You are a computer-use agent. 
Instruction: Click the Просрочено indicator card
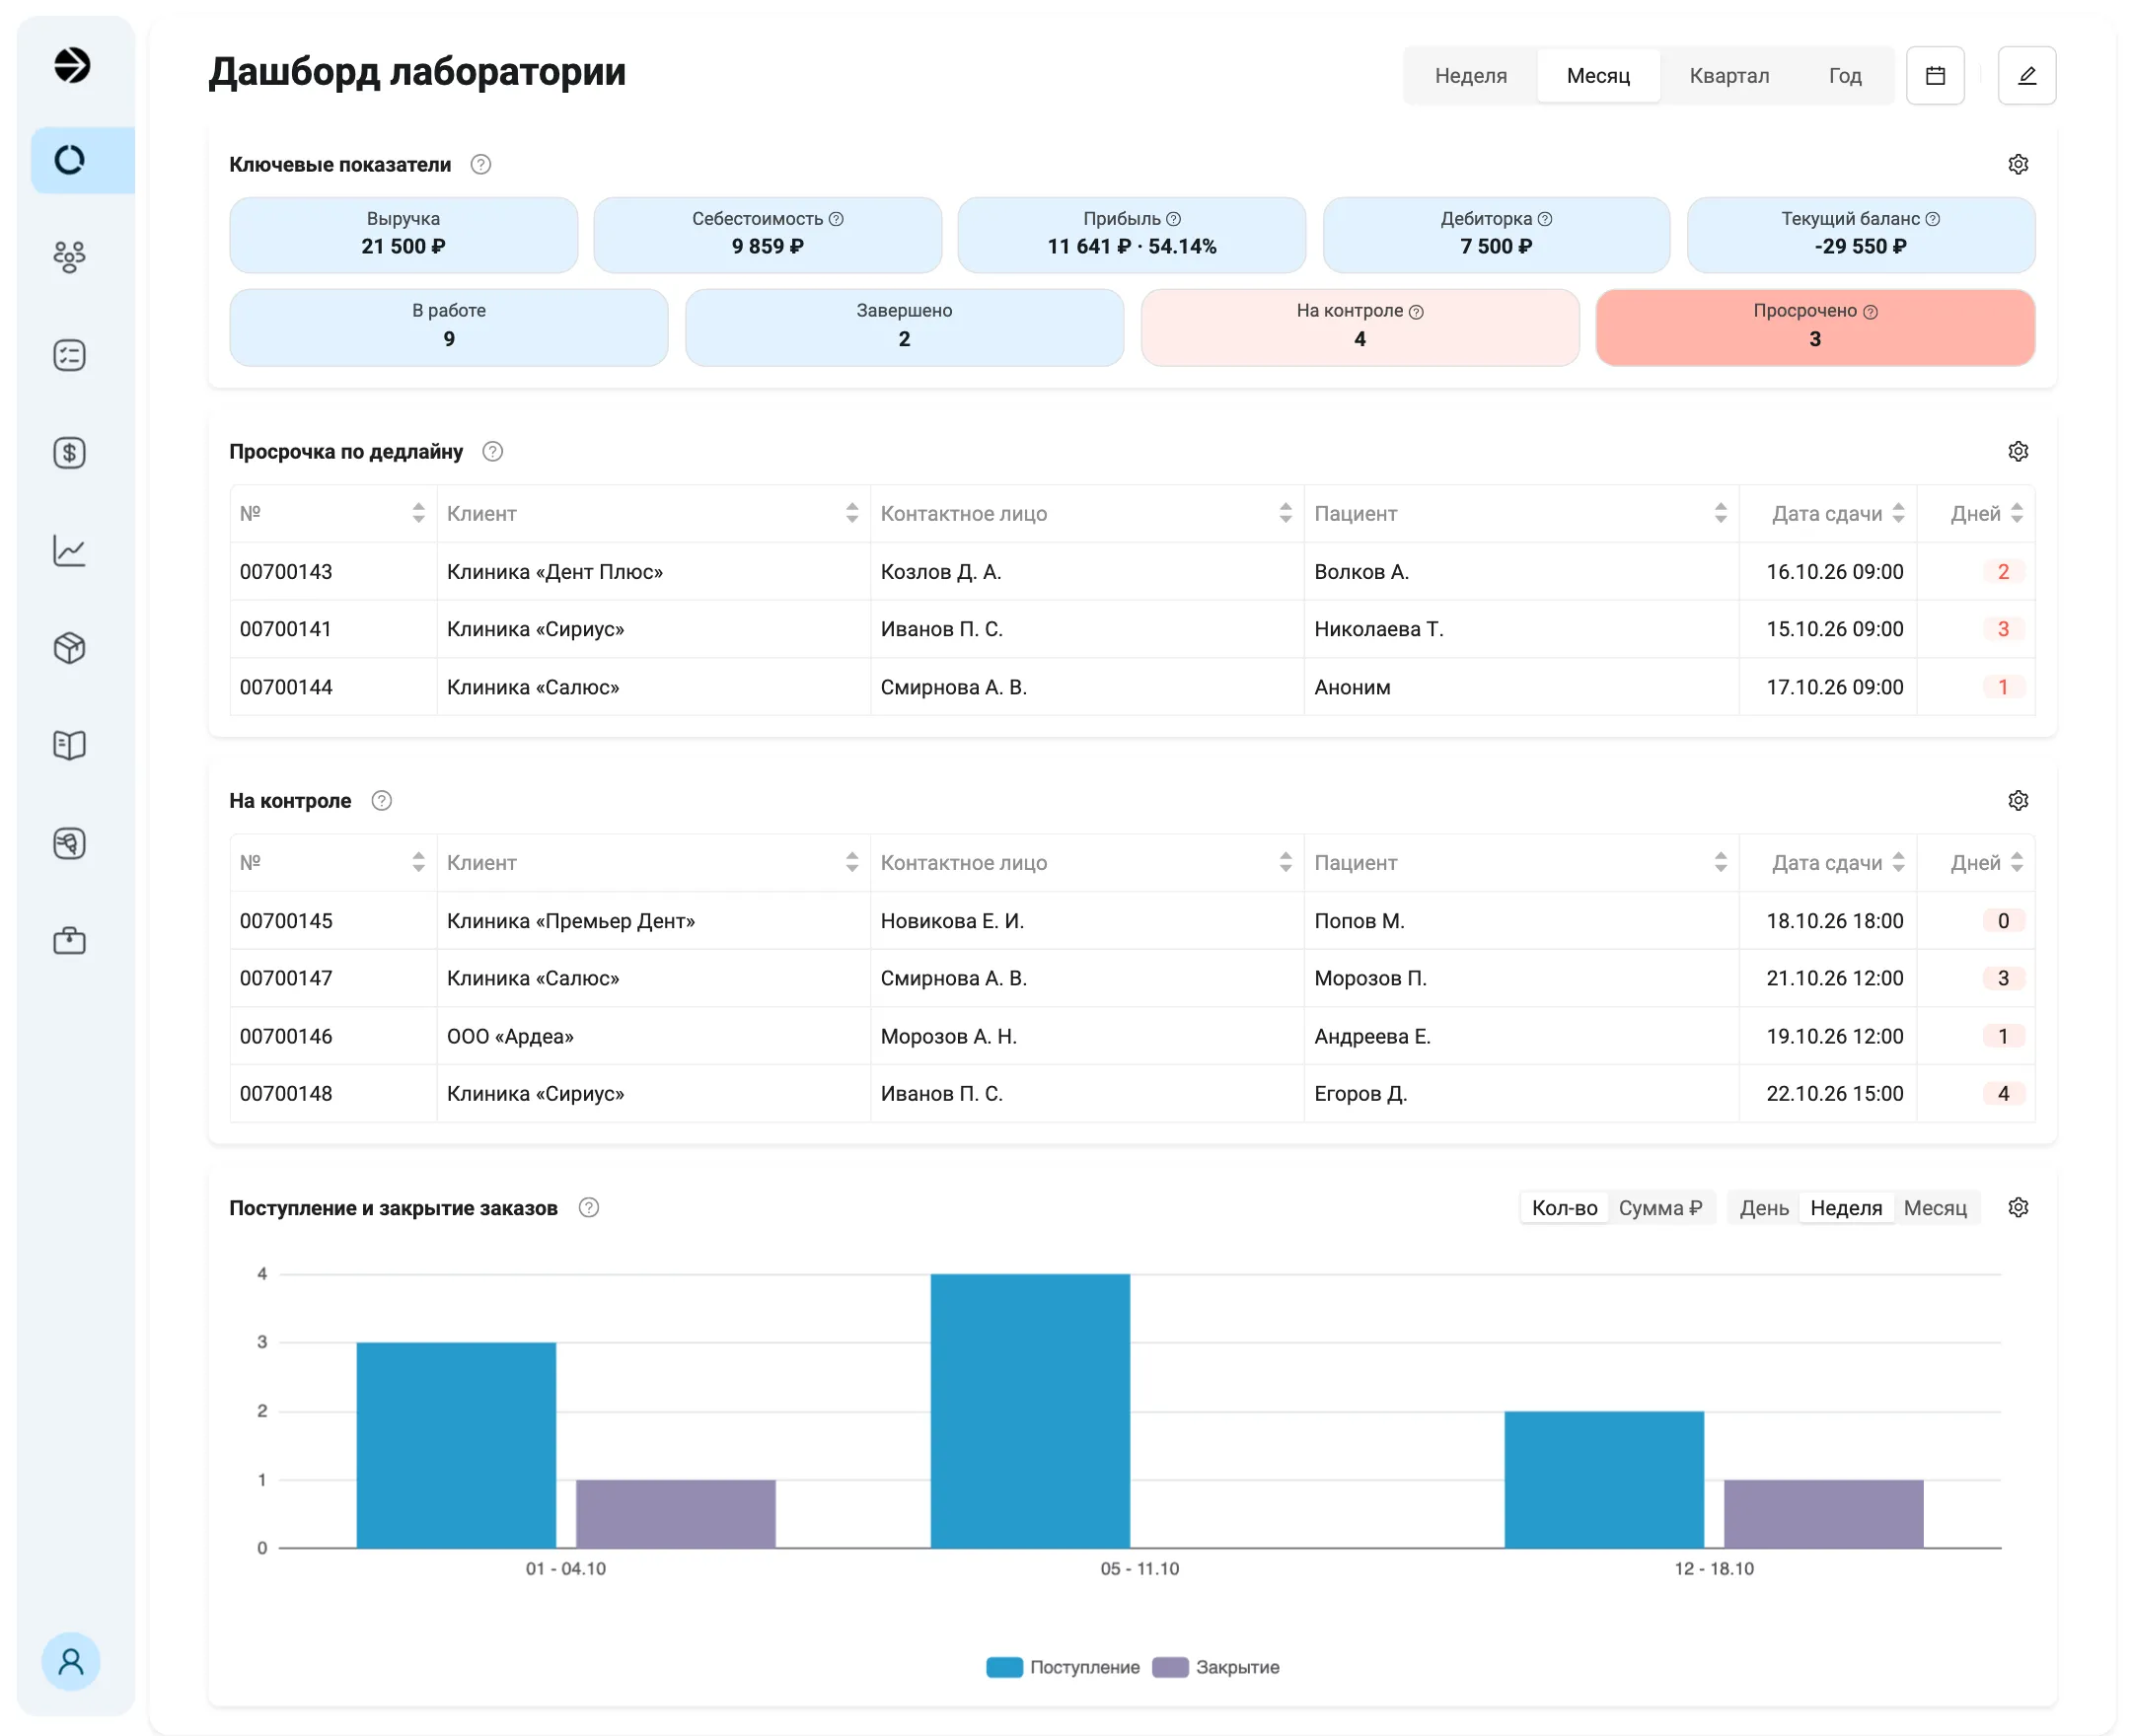point(1815,327)
